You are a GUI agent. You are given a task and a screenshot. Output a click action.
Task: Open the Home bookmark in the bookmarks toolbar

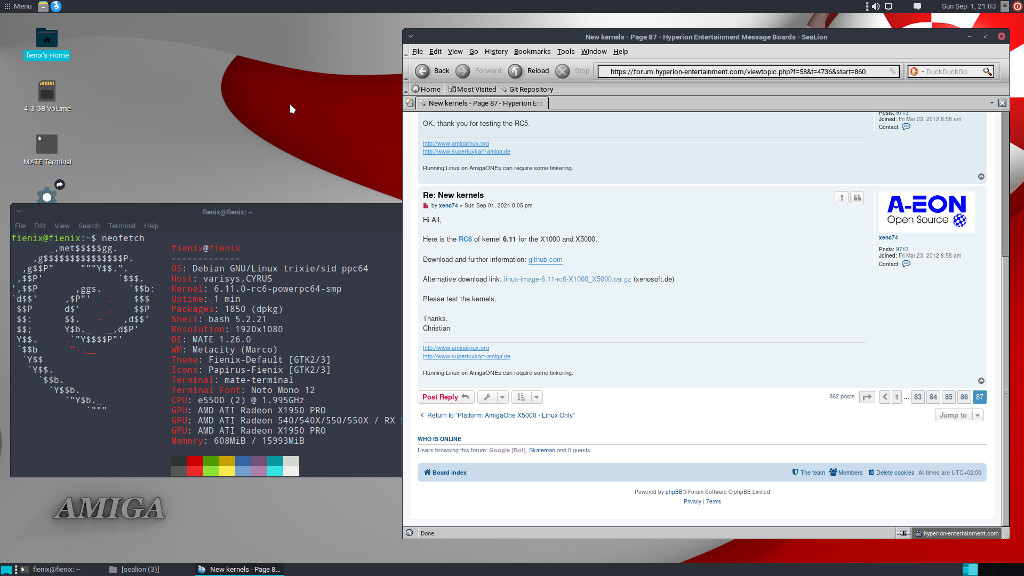pyautogui.click(x=426, y=89)
